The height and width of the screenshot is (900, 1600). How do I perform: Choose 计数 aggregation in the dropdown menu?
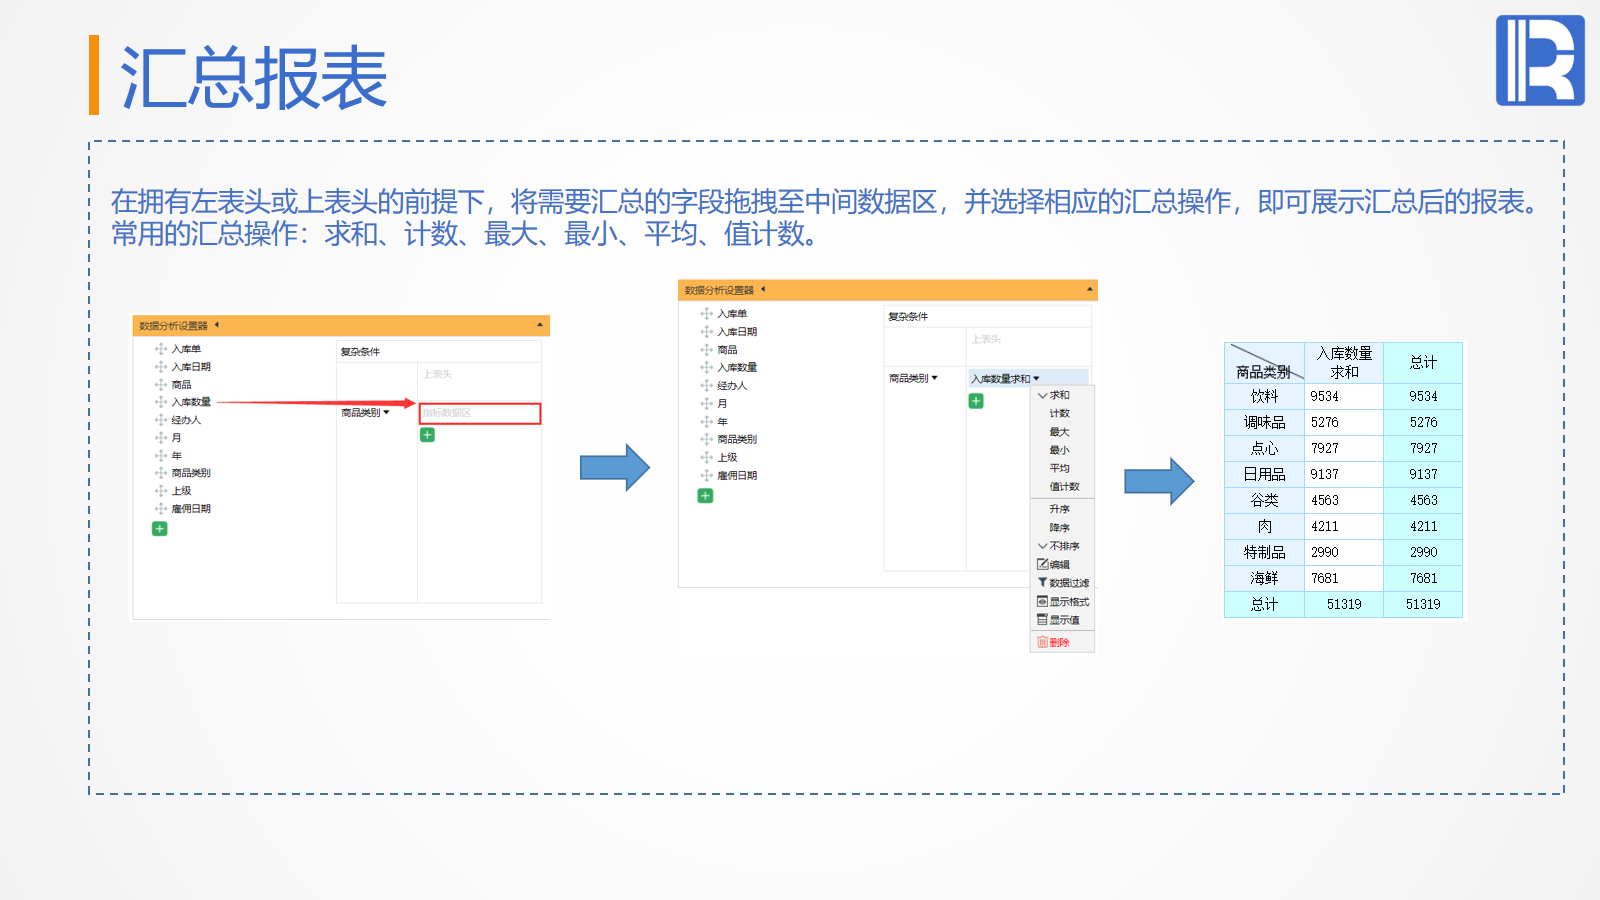(1059, 414)
